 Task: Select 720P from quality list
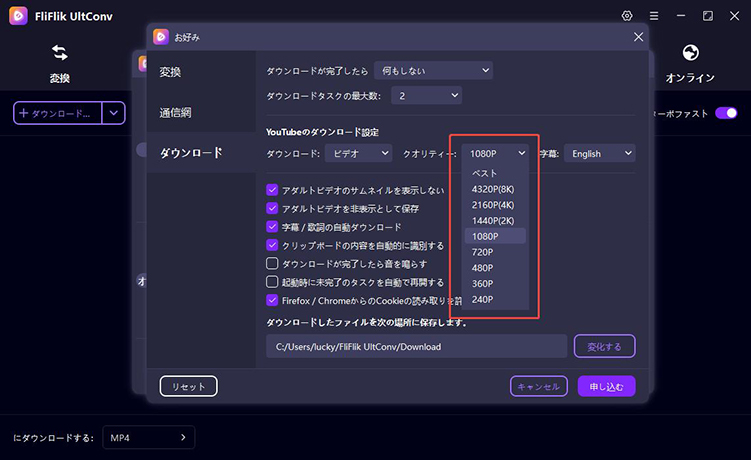point(485,254)
